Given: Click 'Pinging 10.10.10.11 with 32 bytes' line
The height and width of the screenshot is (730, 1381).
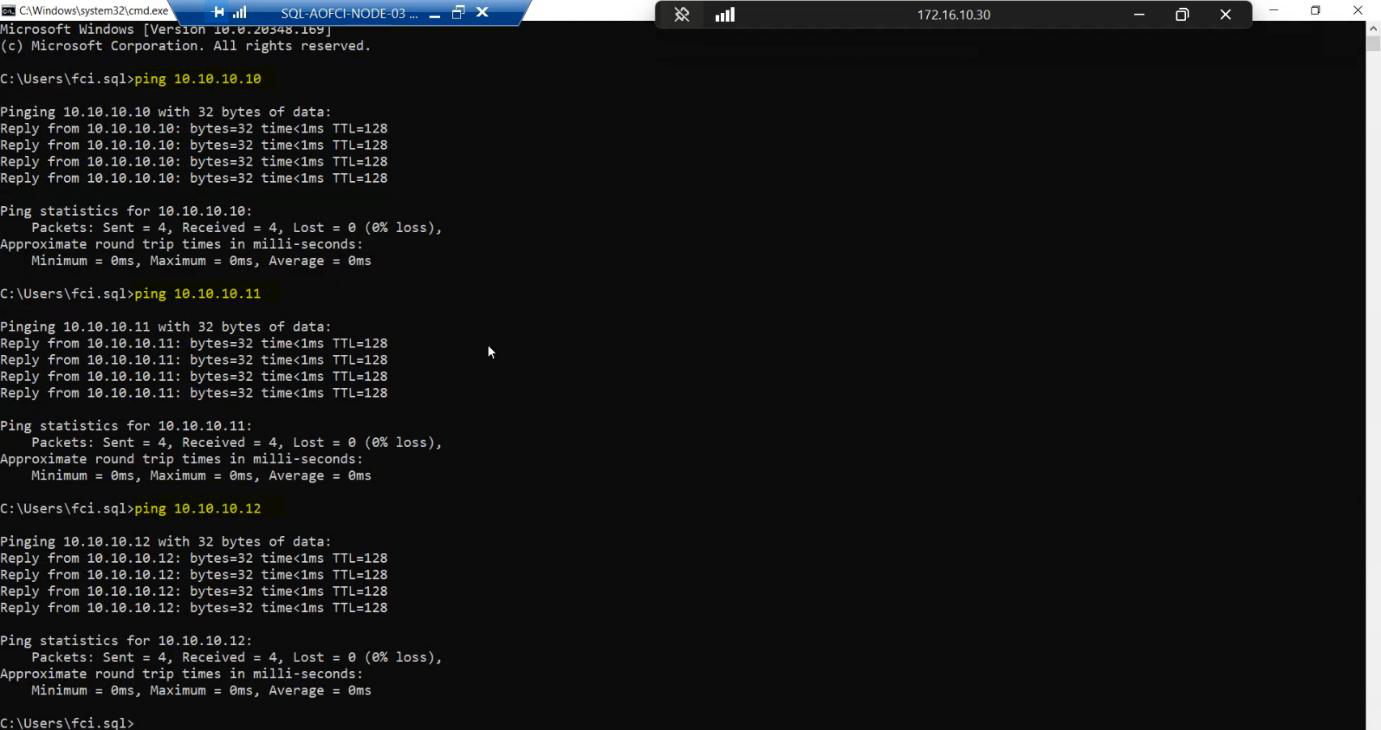Looking at the screenshot, I should tap(166, 327).
